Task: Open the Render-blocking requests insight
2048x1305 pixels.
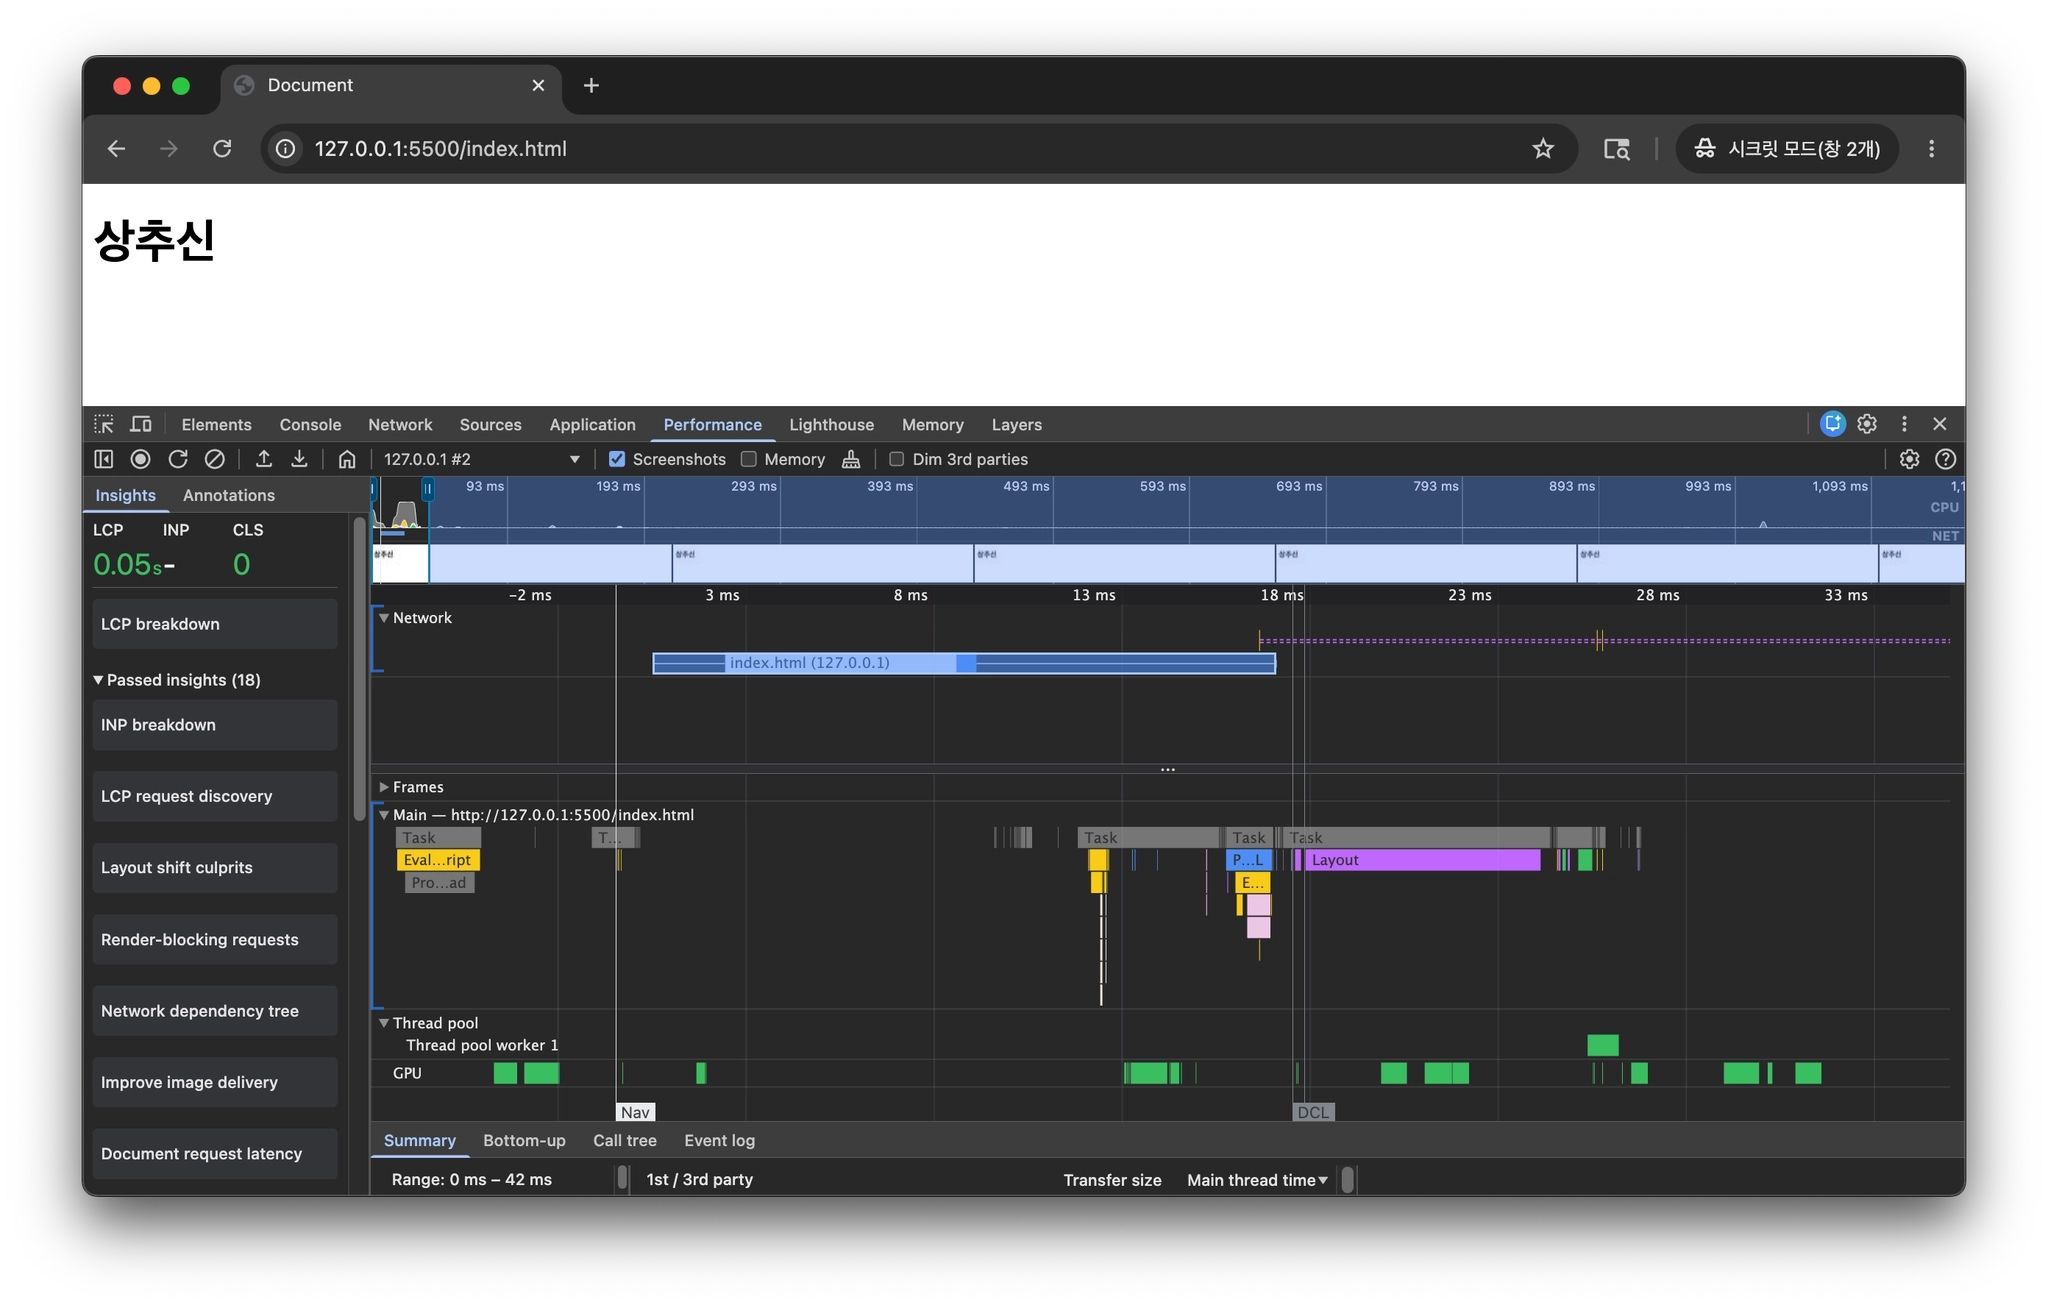Action: 215,940
